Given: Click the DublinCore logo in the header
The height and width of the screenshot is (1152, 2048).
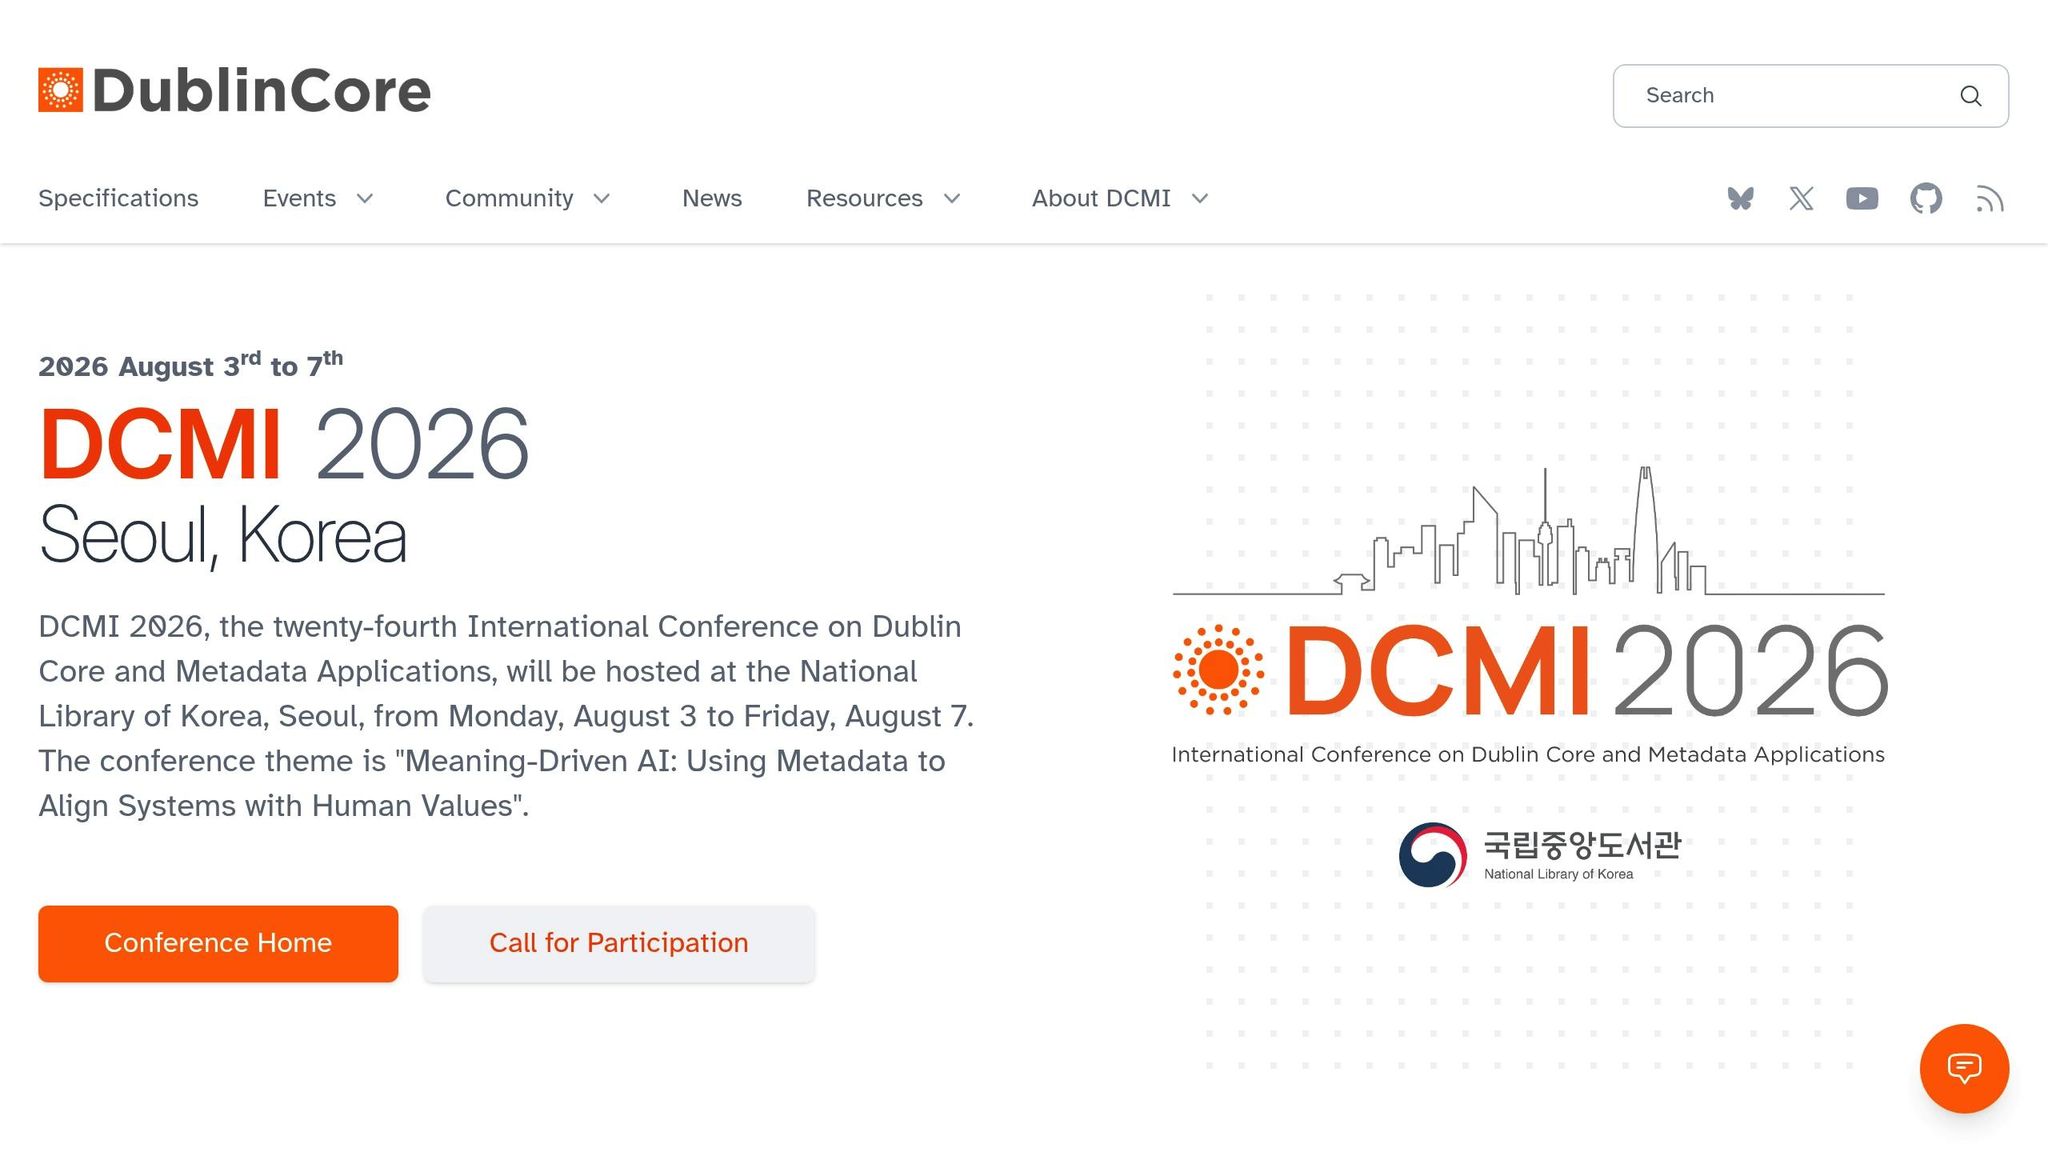Looking at the screenshot, I should pos(233,91).
